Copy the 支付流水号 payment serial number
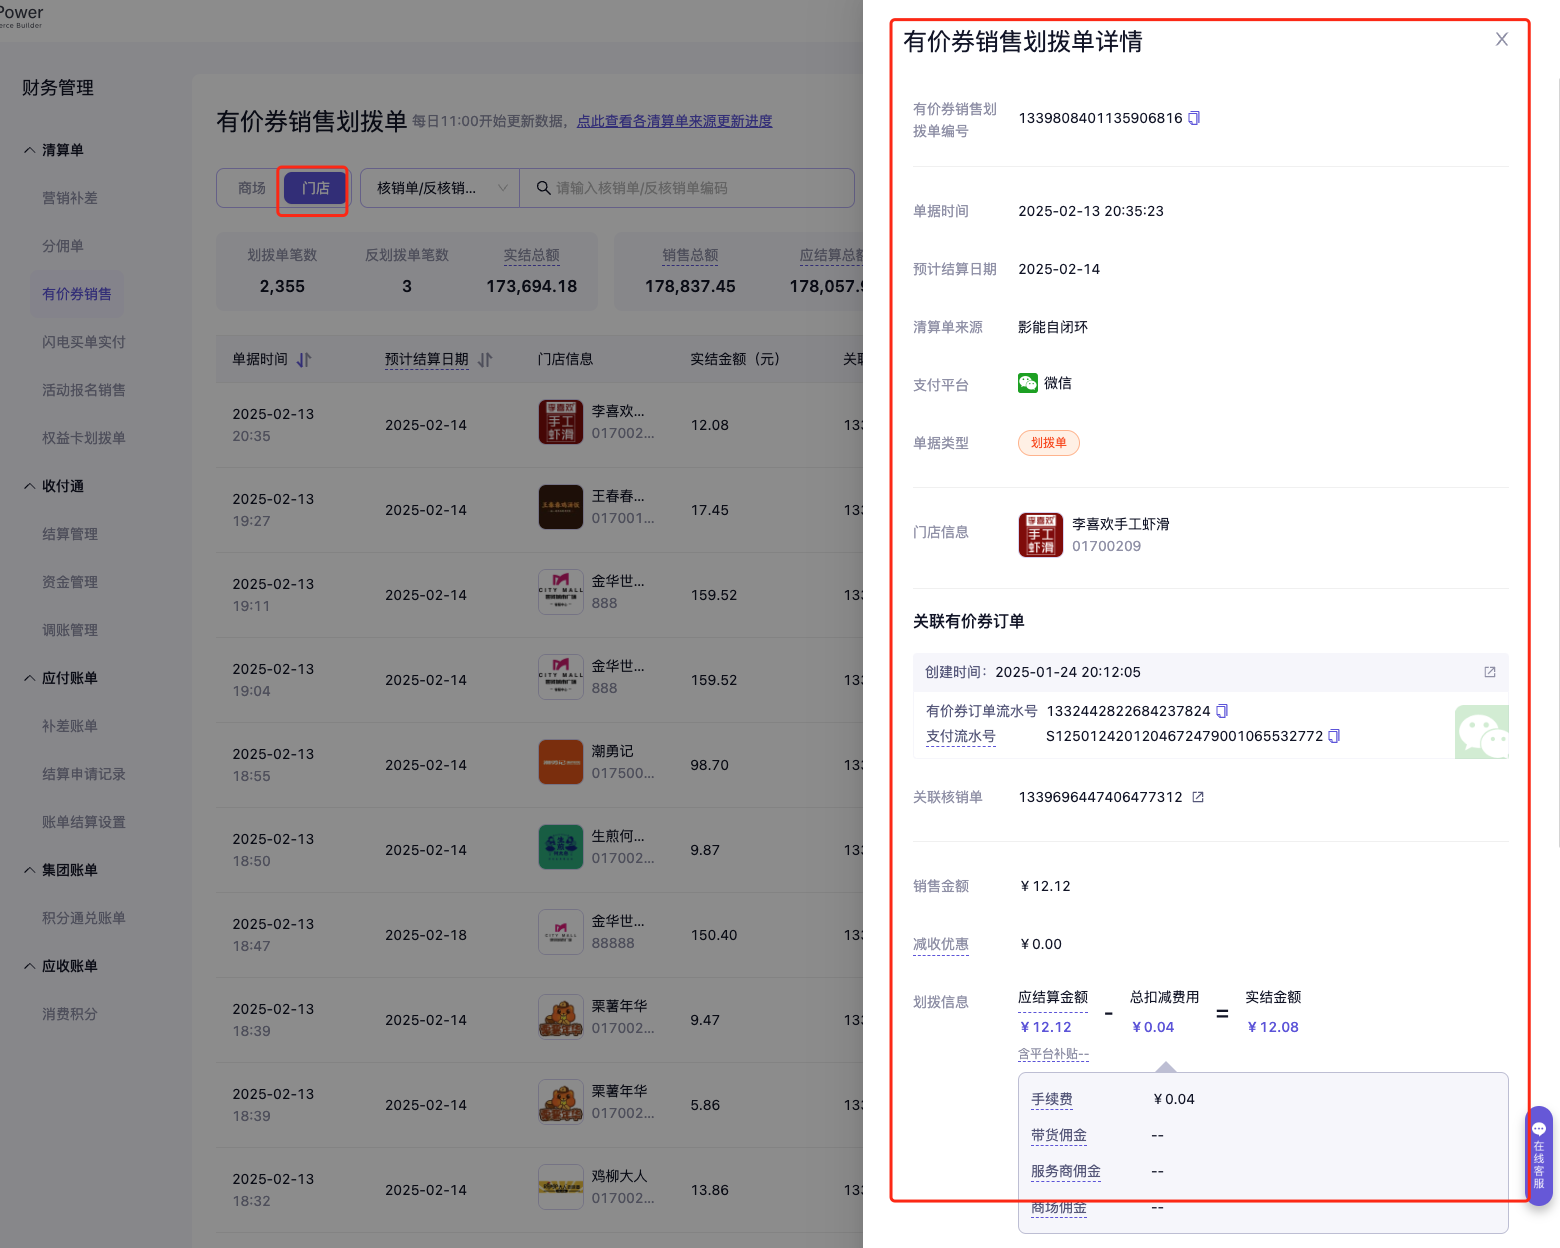Viewport: 1560px width, 1248px height. [1334, 736]
